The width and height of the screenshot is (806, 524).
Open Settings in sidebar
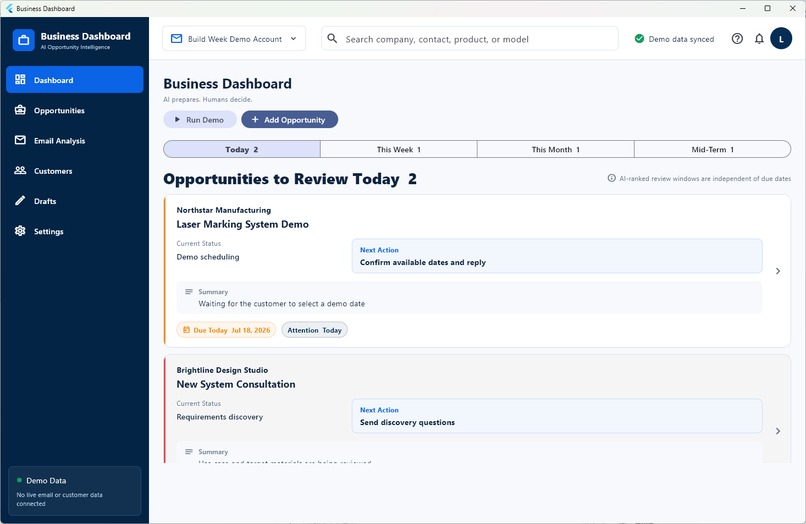click(x=75, y=231)
